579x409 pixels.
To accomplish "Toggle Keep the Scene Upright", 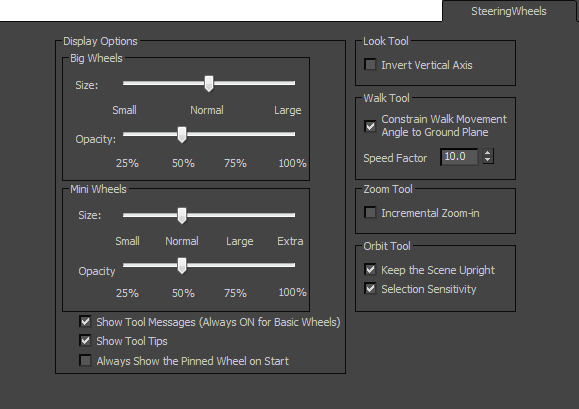I will coord(370,269).
